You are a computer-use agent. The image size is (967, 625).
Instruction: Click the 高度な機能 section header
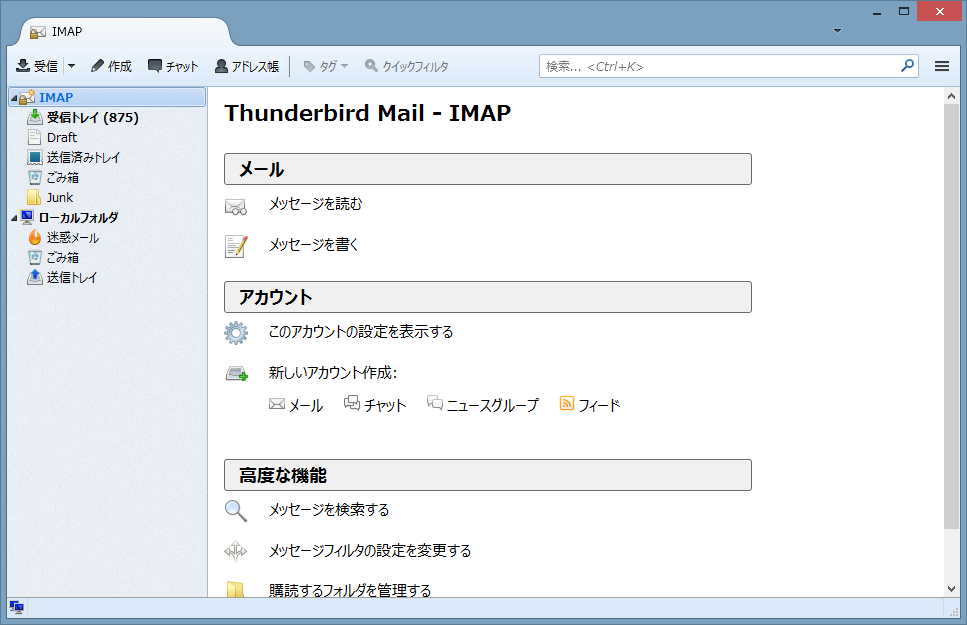488,475
